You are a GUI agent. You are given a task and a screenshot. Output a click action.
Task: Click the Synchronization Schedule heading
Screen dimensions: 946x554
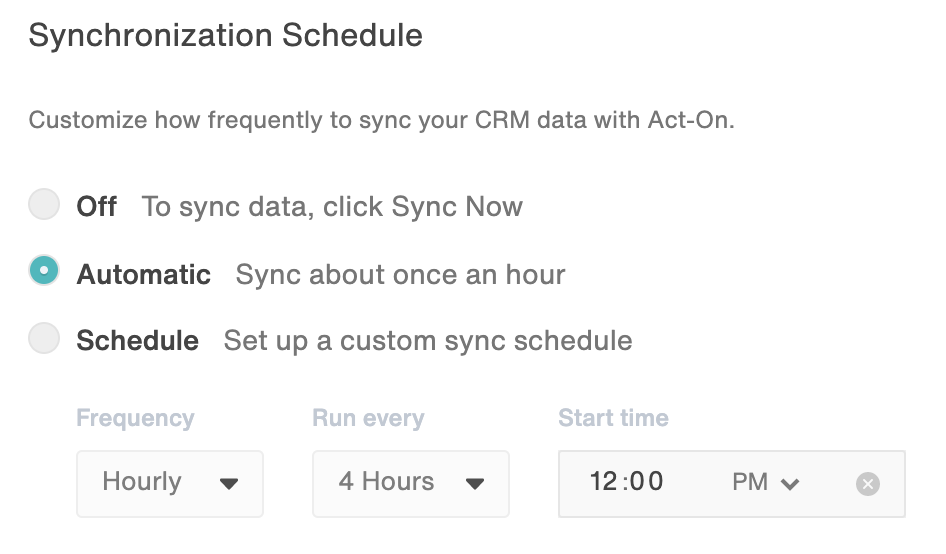click(x=226, y=35)
